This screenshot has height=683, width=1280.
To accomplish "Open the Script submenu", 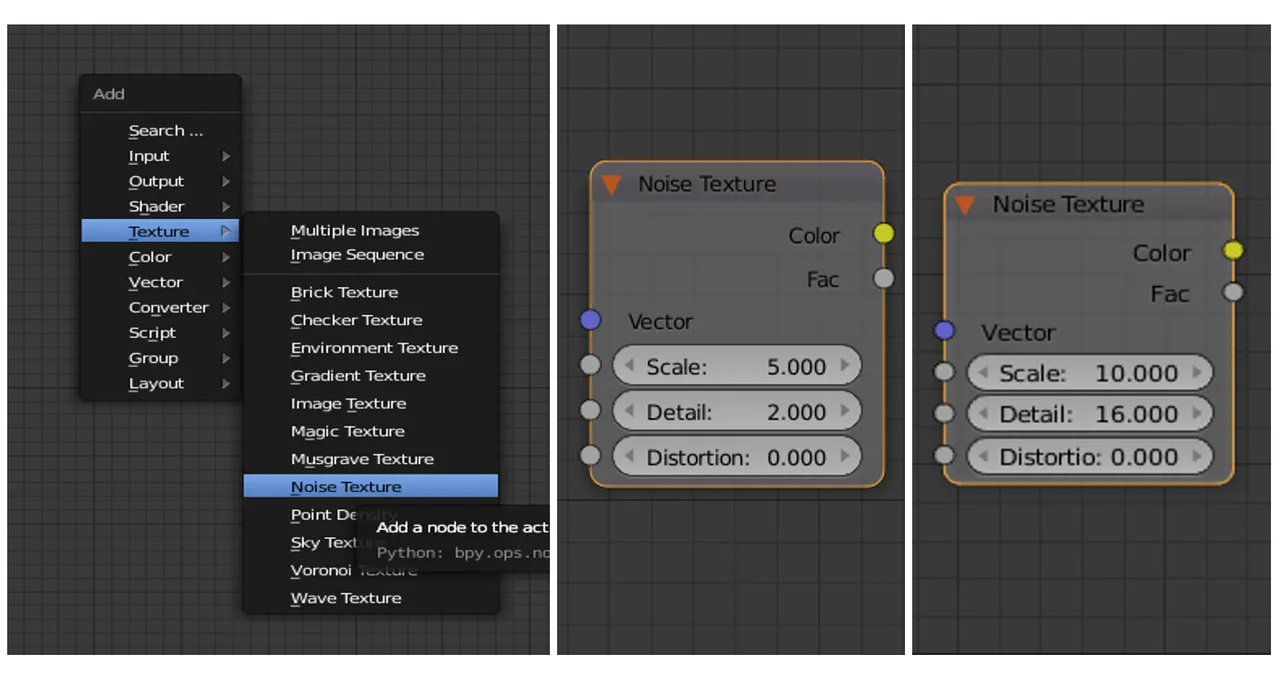I will coord(160,333).
